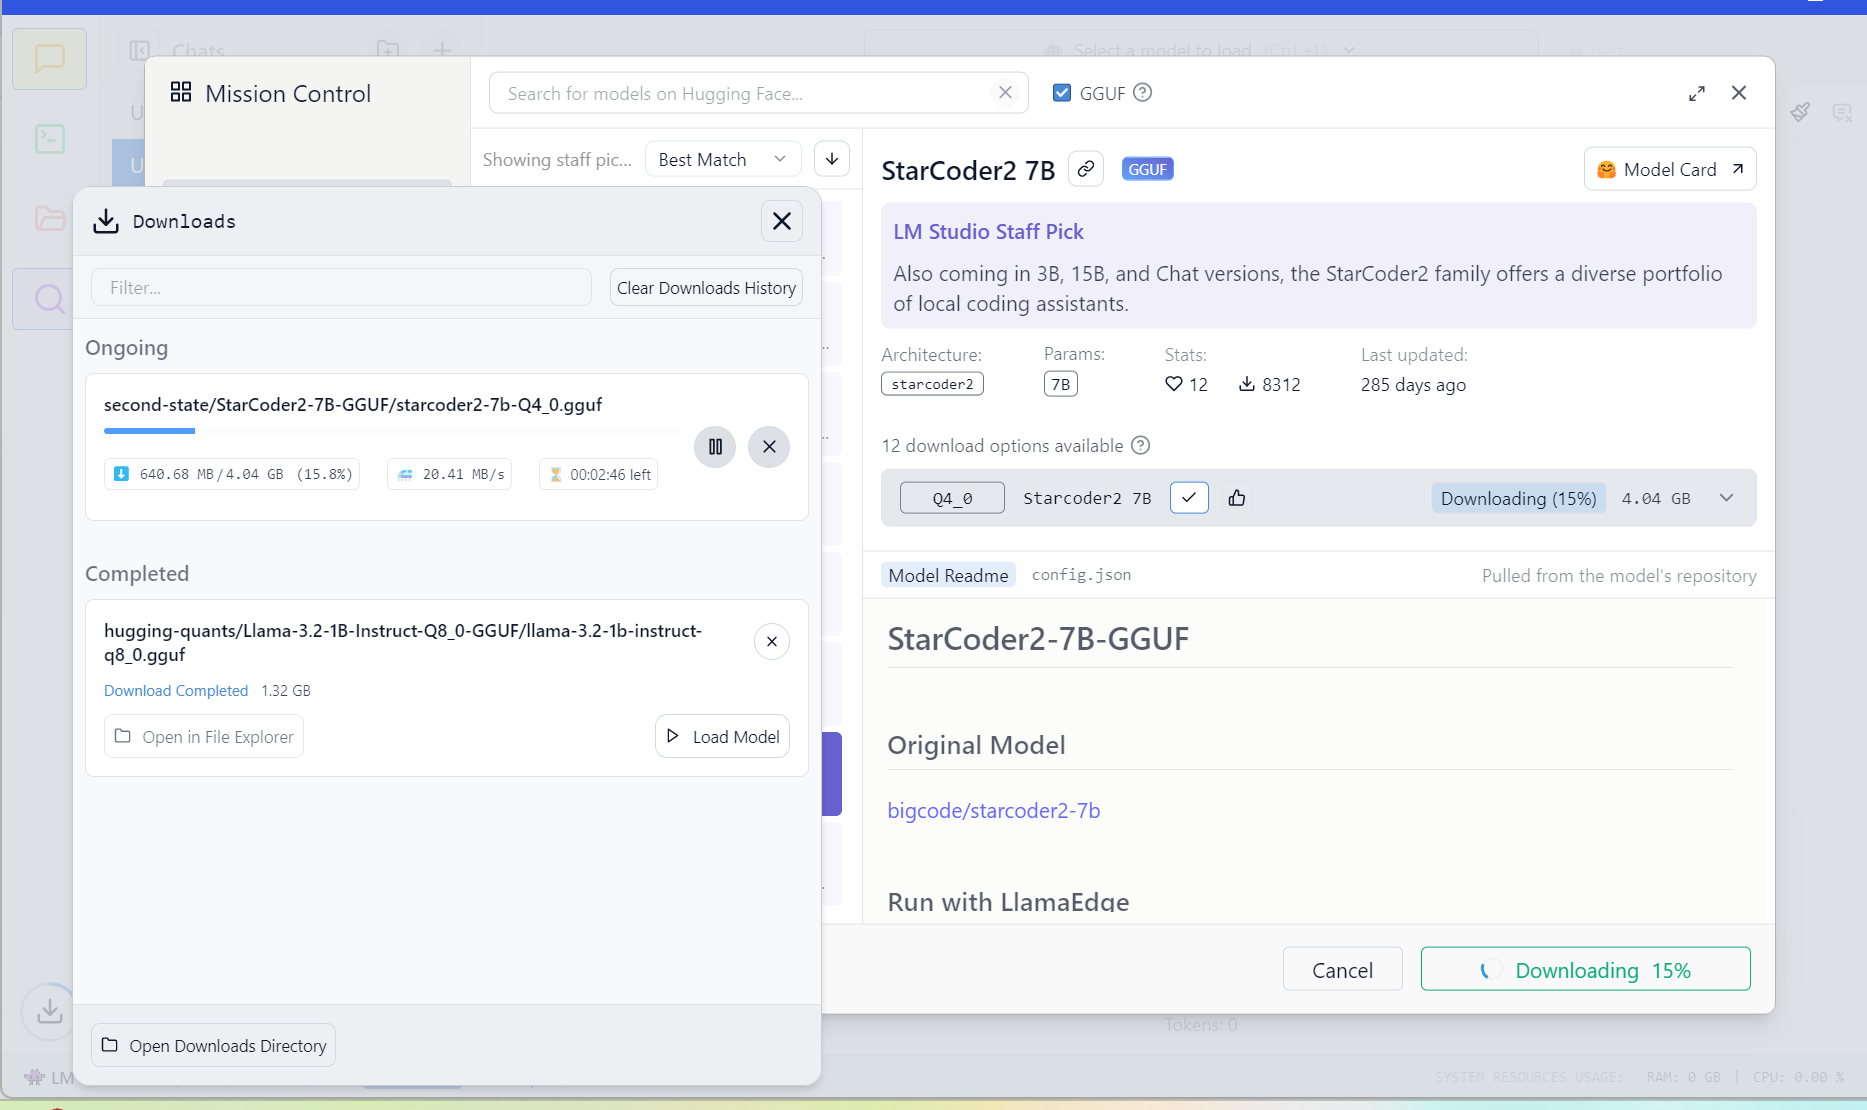Click the Downloading 15% button
The height and width of the screenshot is (1110, 1867).
pyautogui.click(x=1585, y=970)
